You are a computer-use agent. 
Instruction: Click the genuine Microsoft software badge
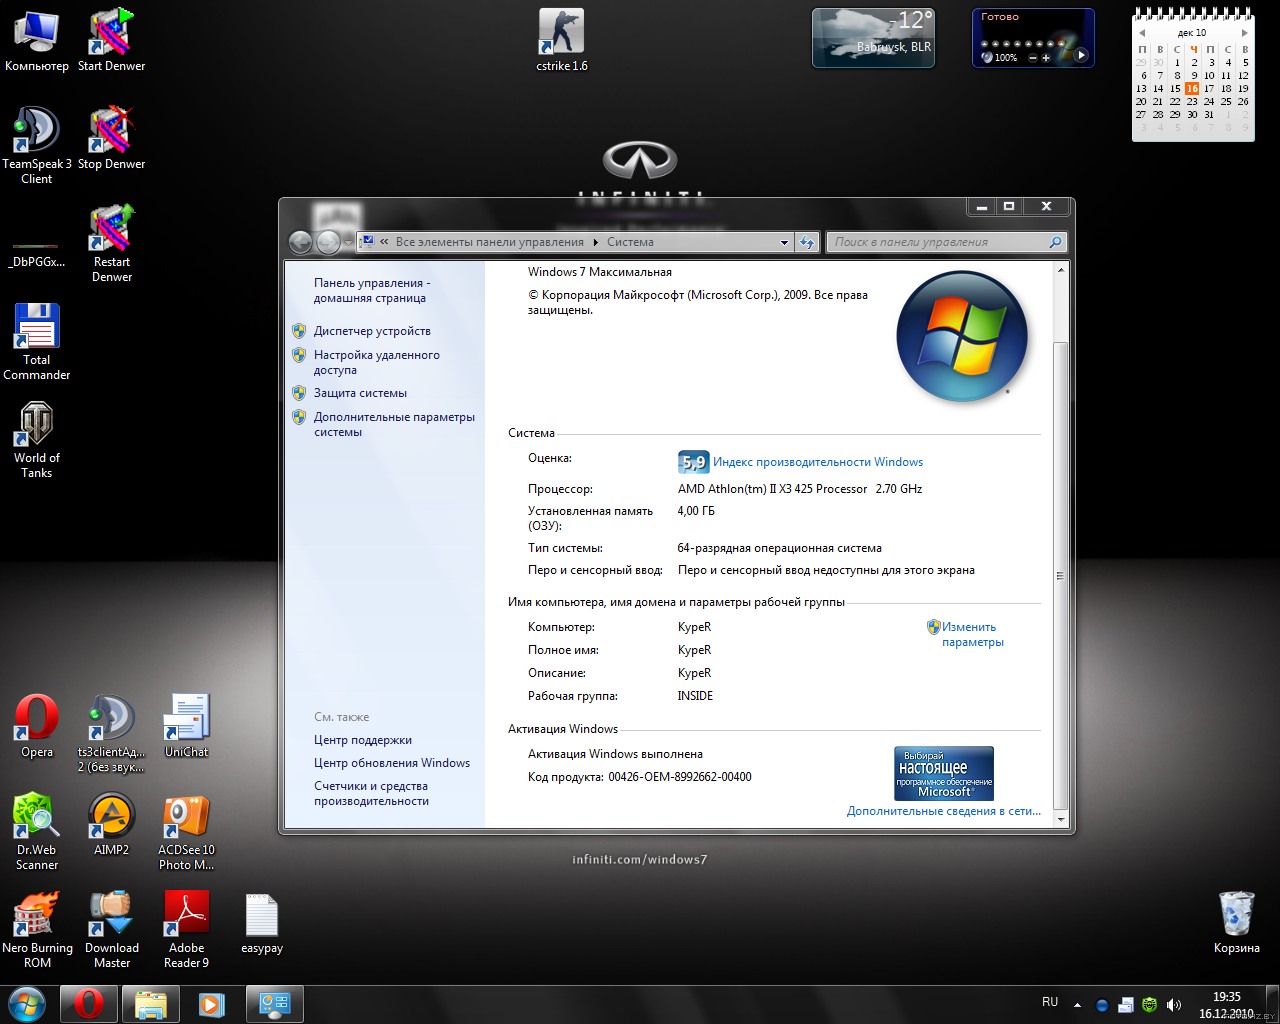tap(944, 773)
